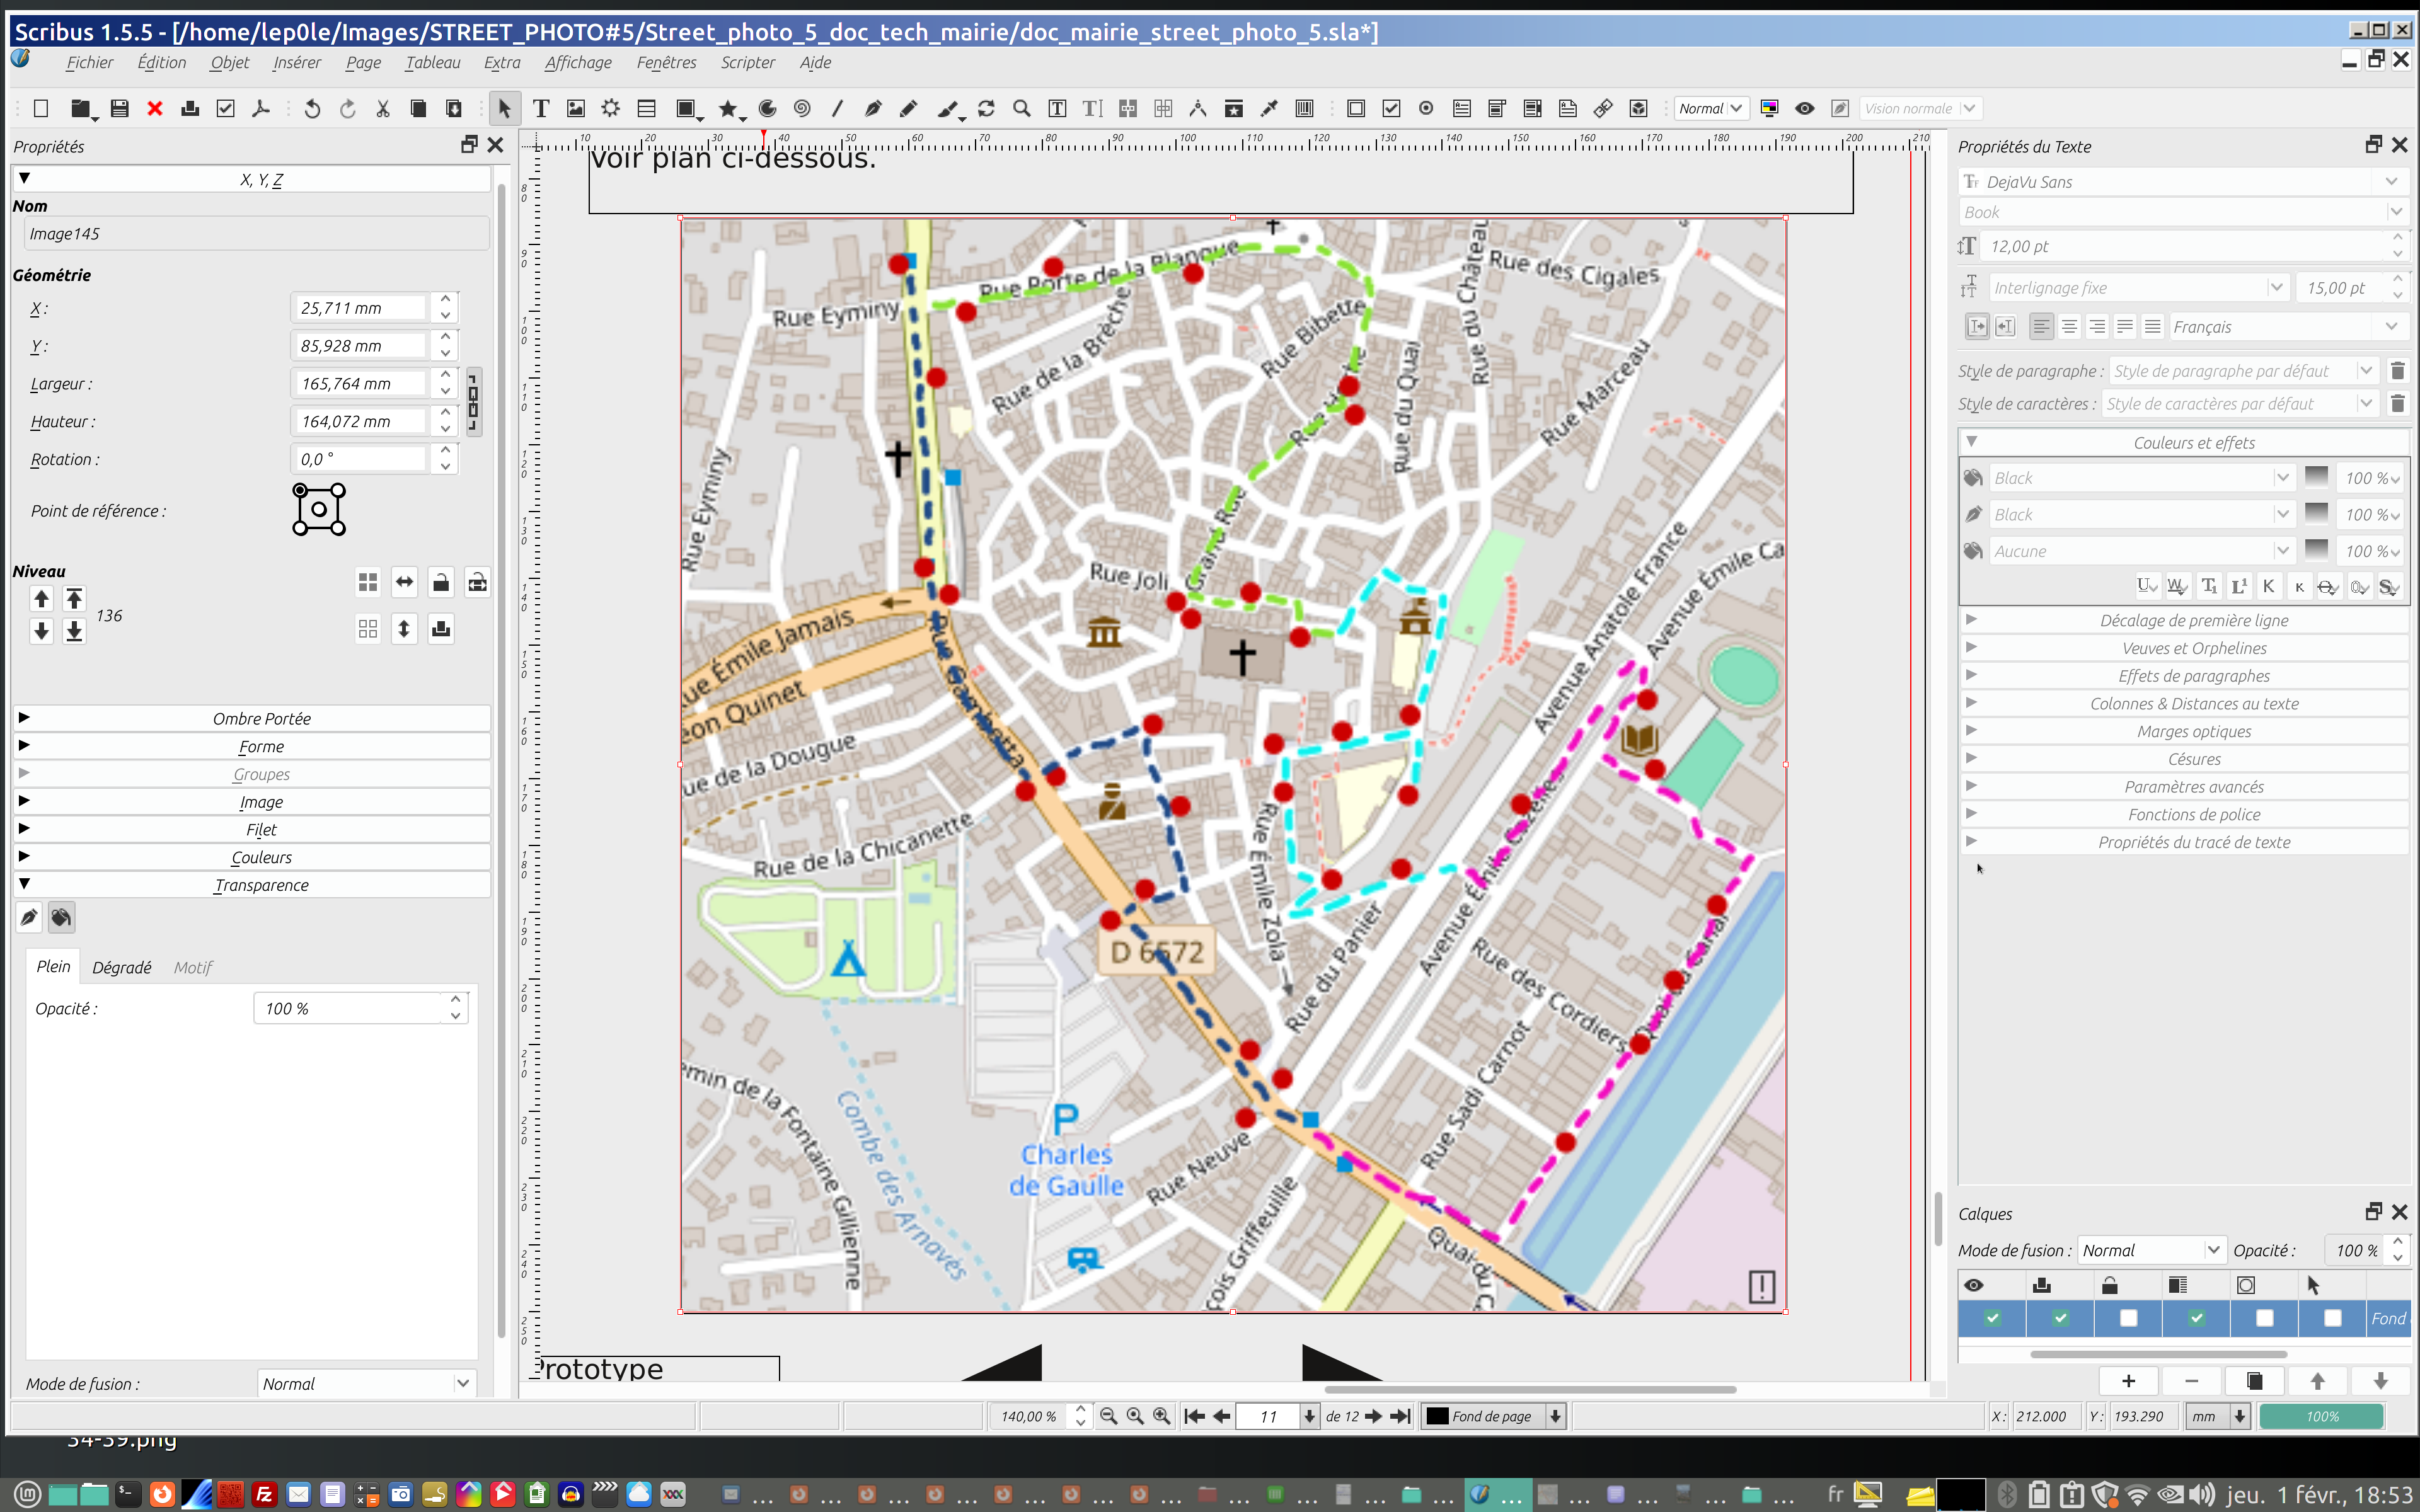Select the Image Frame tool
Screen dimensions: 2420x1512
[x=576, y=108]
